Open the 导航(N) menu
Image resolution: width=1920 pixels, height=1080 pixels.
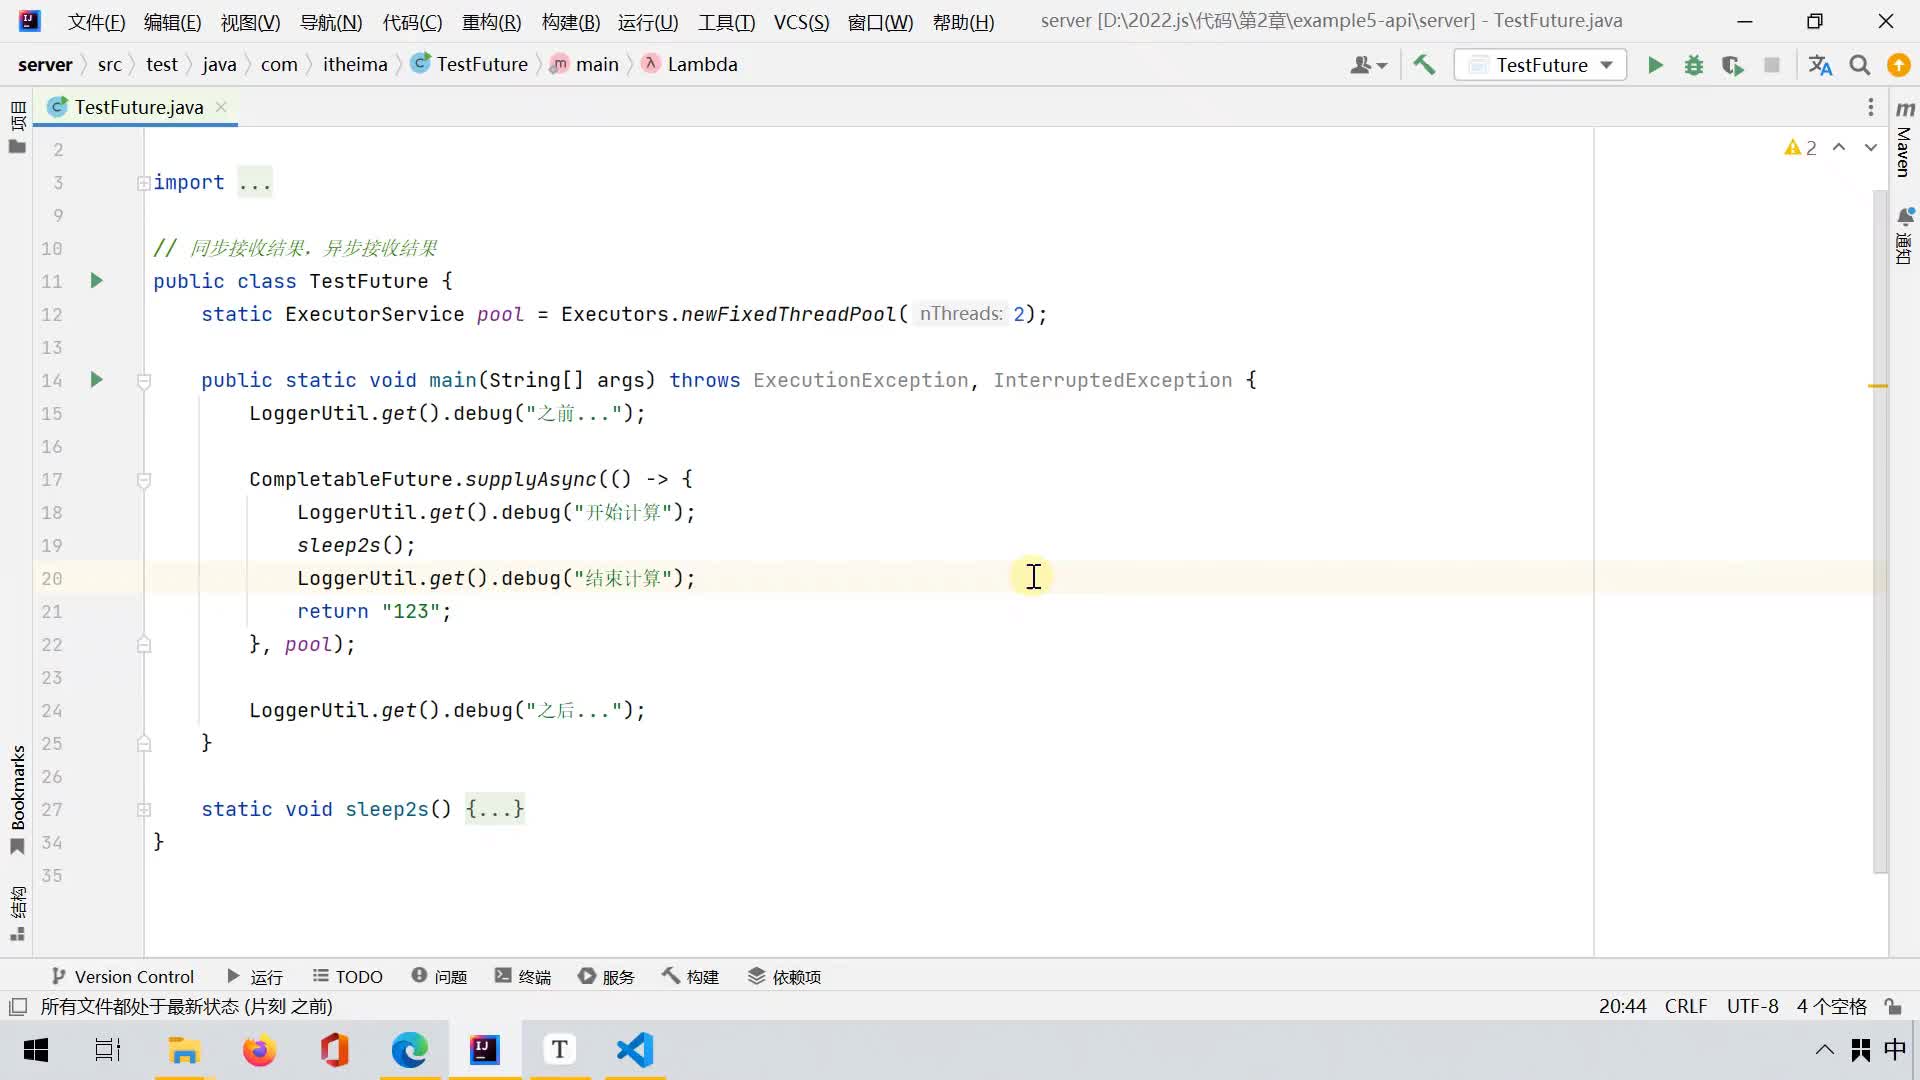331,22
